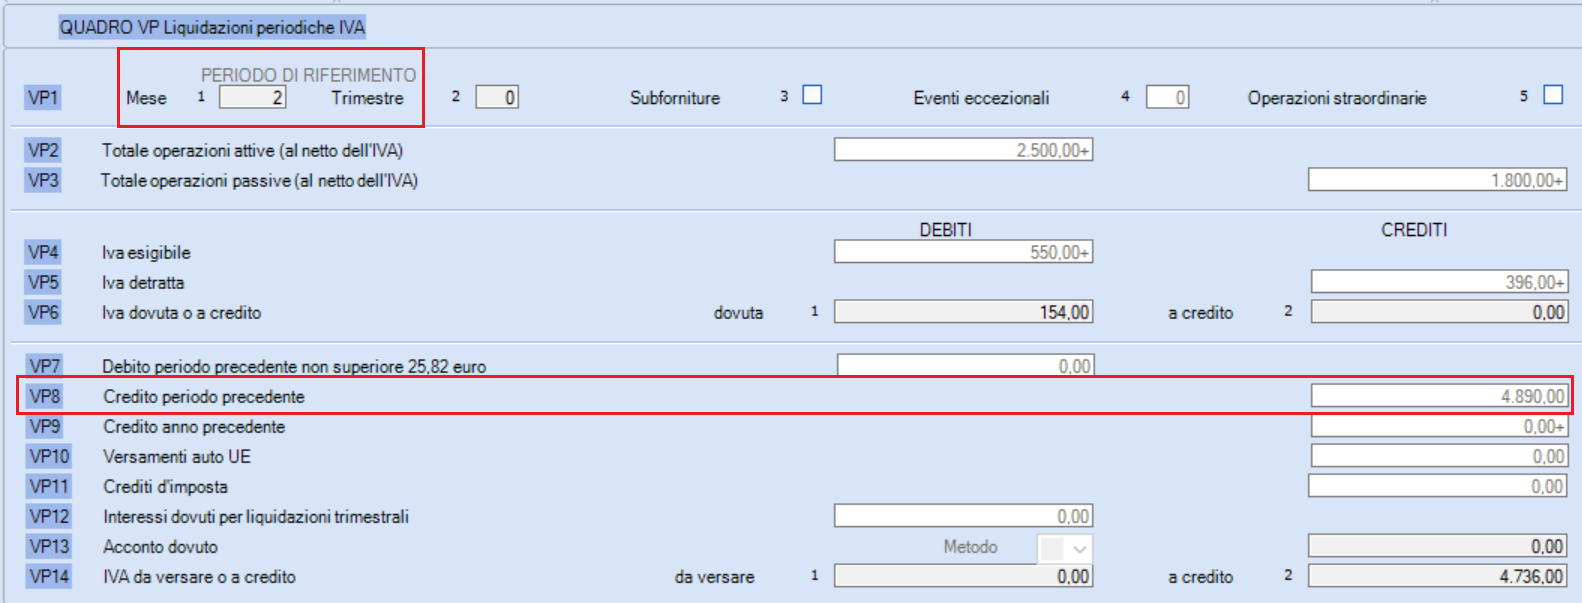
Task: Enable the Operazioni straordinarie checkbox
Action: tap(1553, 95)
